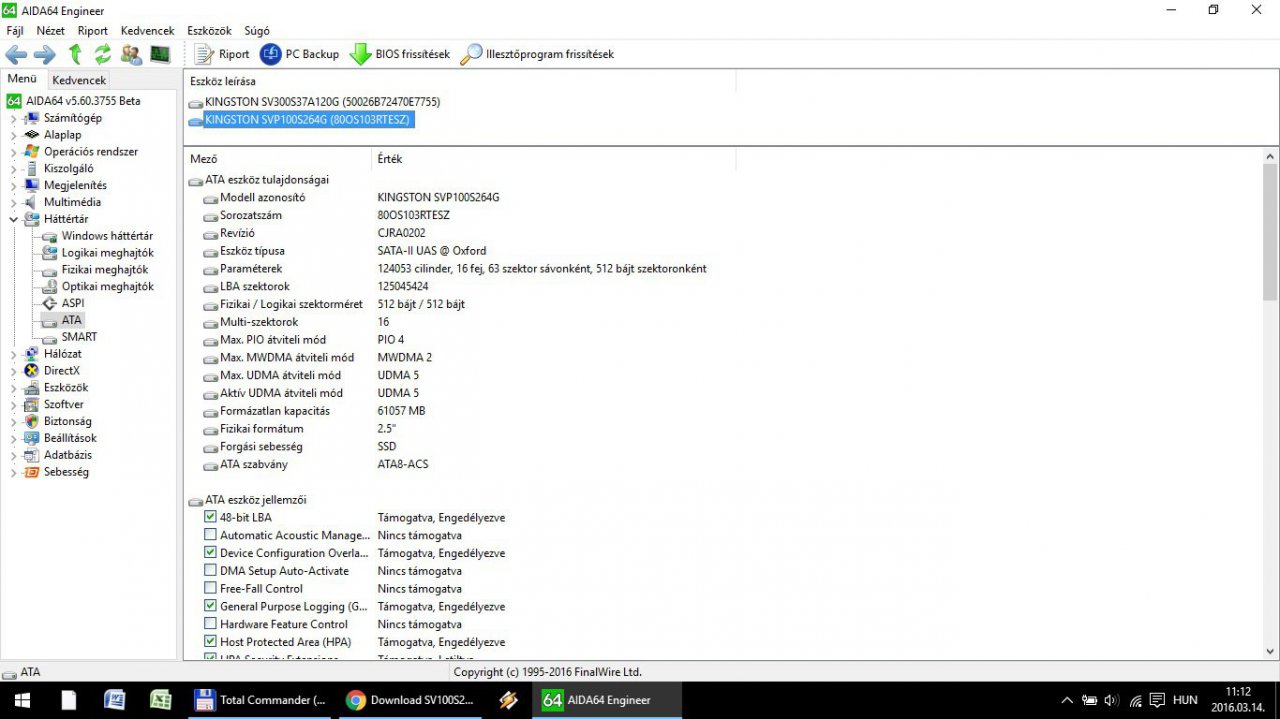
Task: Open the Windows Start button
Action: (22, 700)
